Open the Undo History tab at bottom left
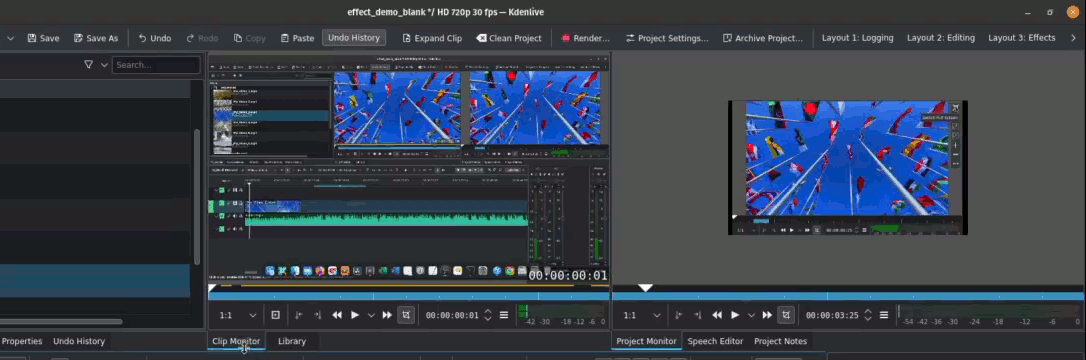1086x360 pixels. tap(79, 341)
